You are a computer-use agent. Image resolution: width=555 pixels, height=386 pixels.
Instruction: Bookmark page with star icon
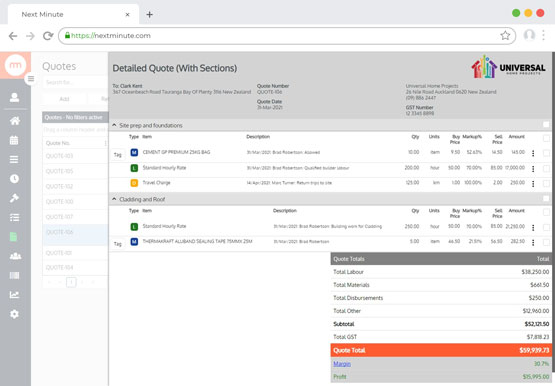505,35
